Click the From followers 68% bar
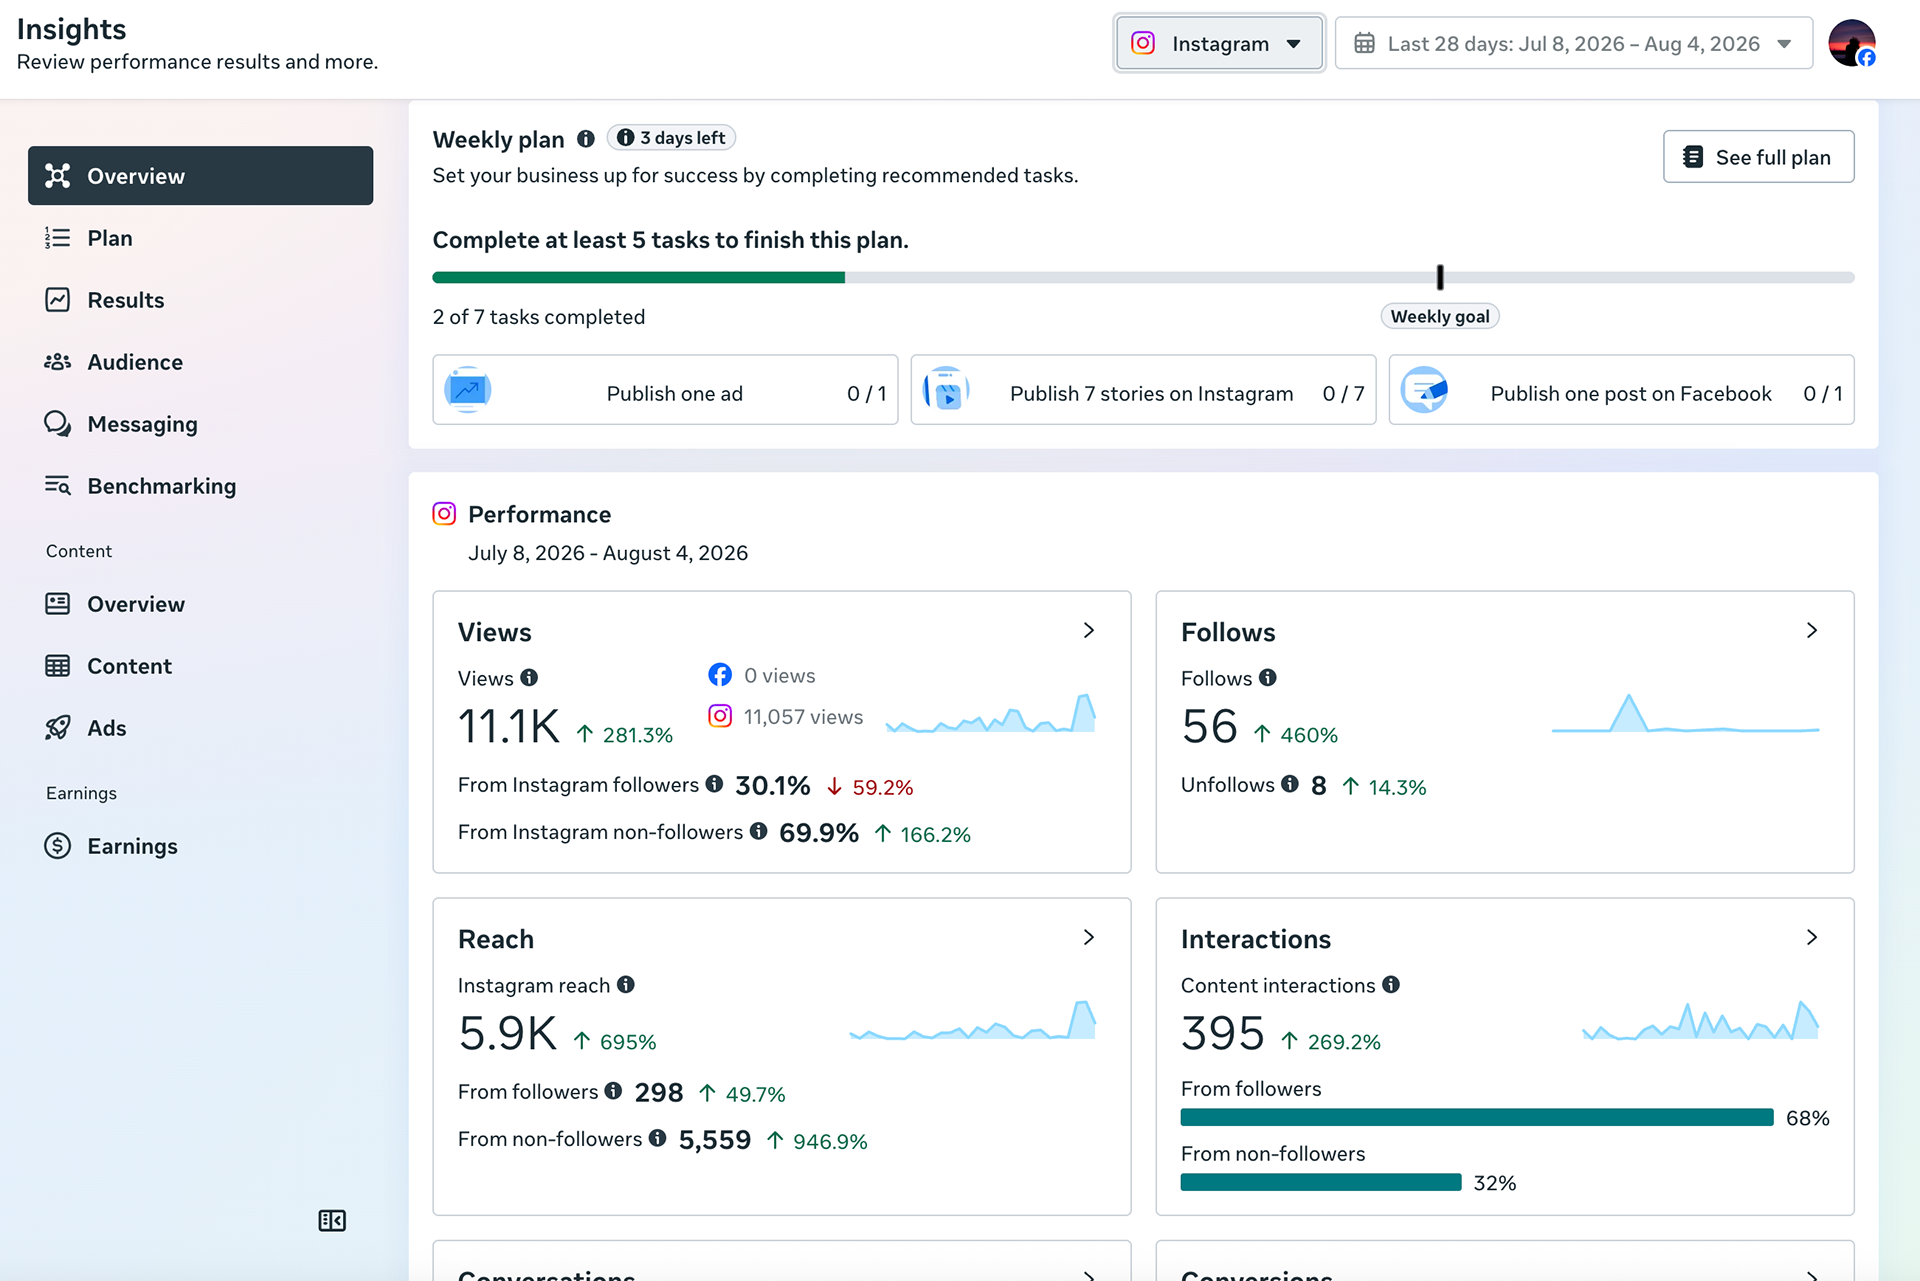Screen dimensions: 1920x1281 1477,1117
